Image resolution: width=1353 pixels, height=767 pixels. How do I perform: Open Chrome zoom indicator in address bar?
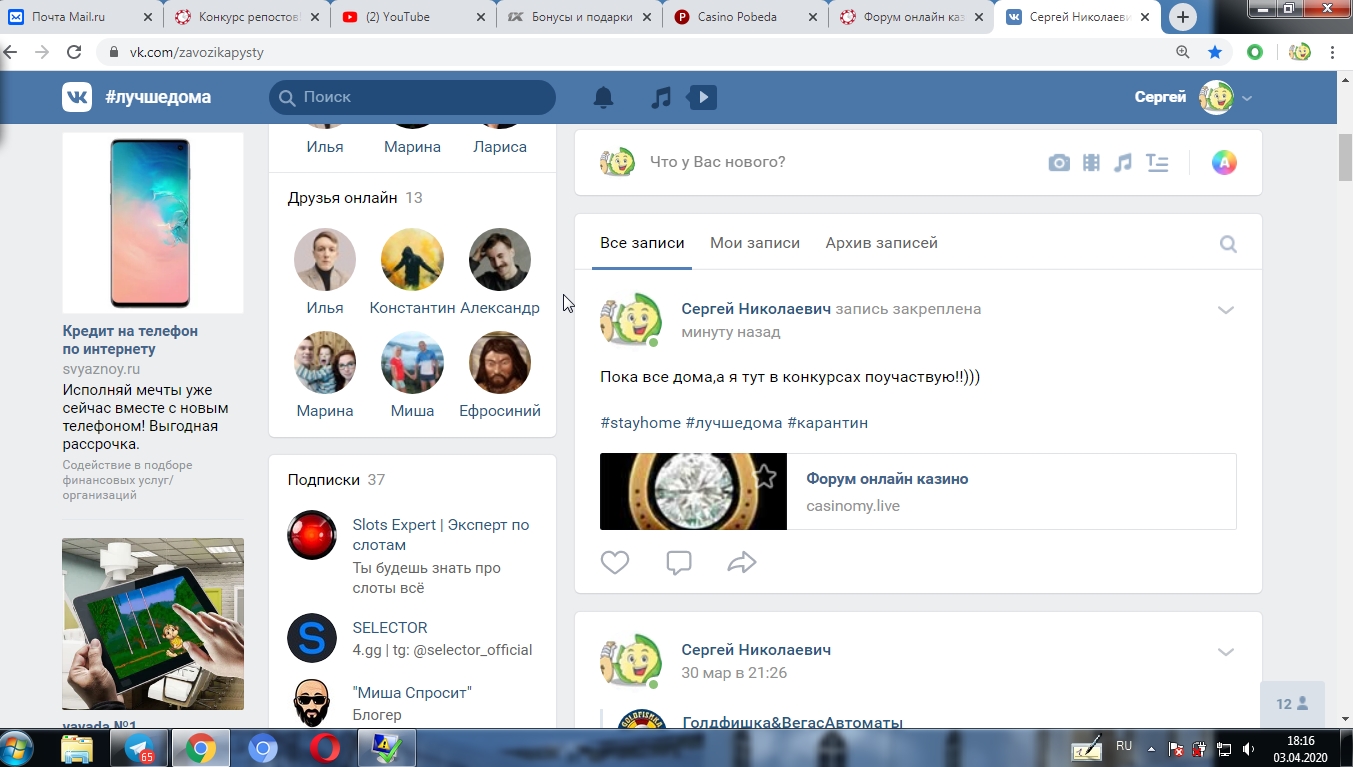coord(1183,52)
